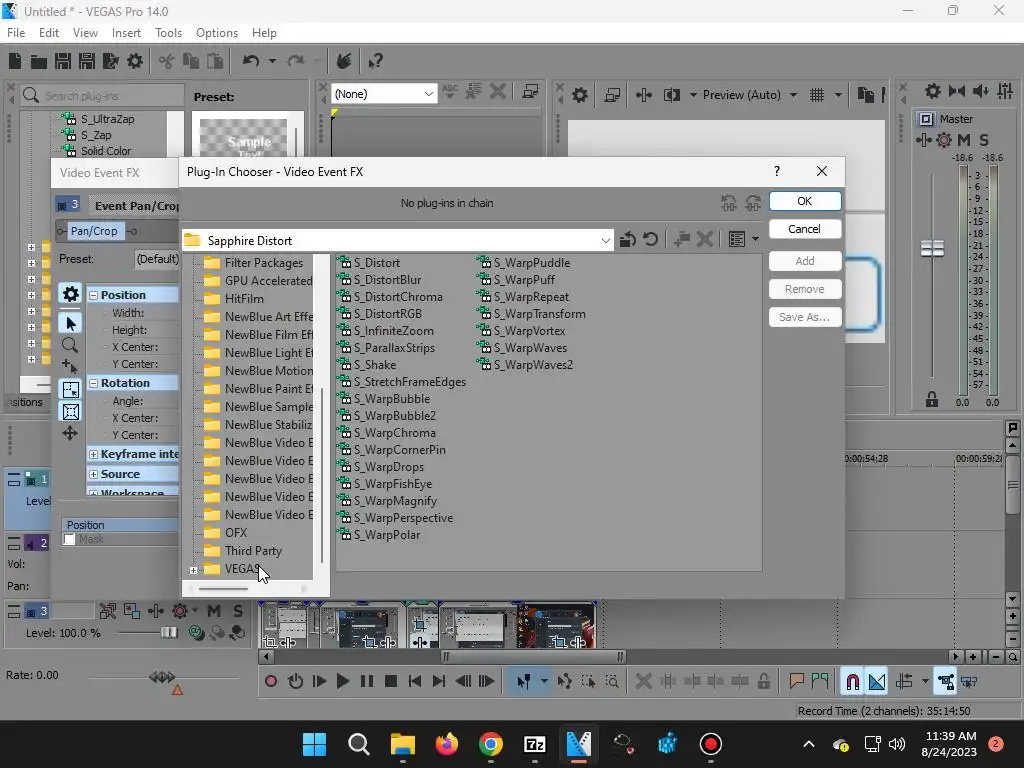Toggle Enable Snapping magnet button

(852, 682)
